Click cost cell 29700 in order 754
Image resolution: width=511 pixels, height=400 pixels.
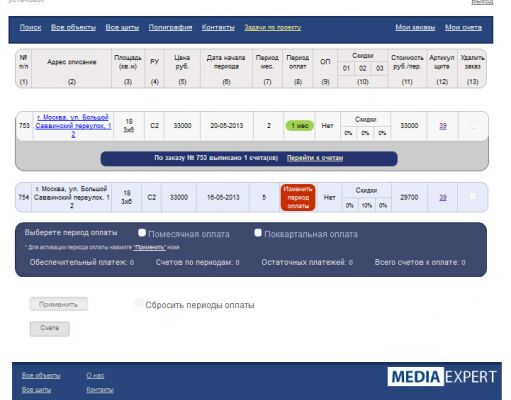(409, 197)
